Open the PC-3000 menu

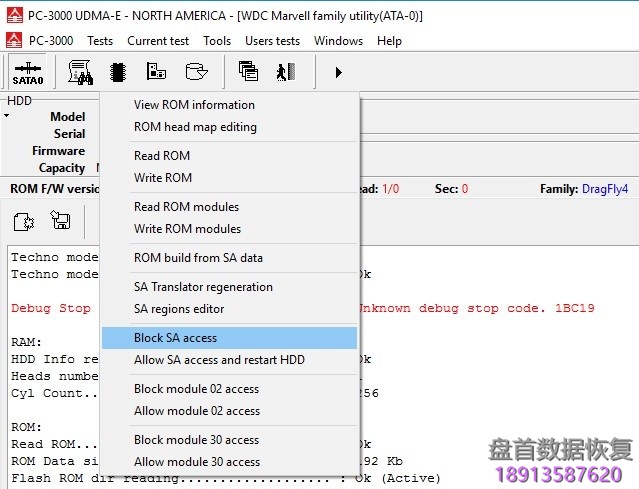51,41
